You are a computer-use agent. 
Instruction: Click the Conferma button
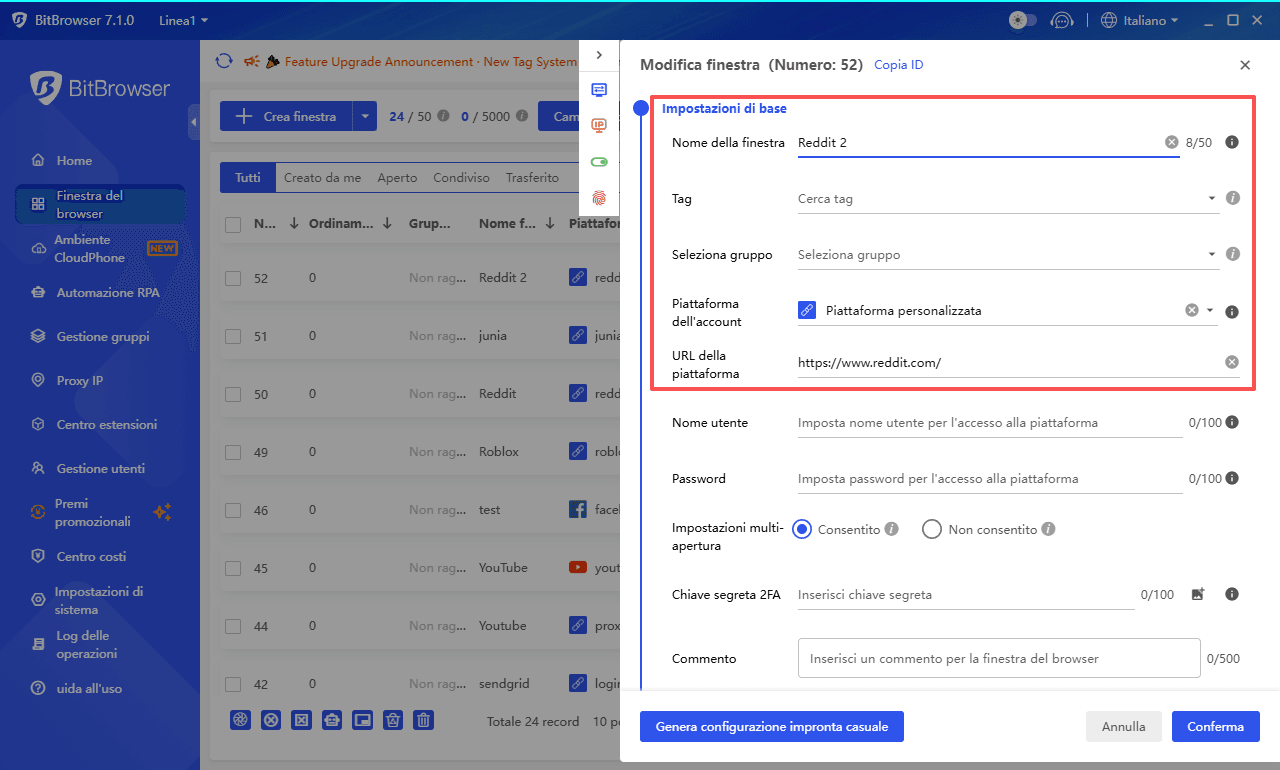[1215, 727]
